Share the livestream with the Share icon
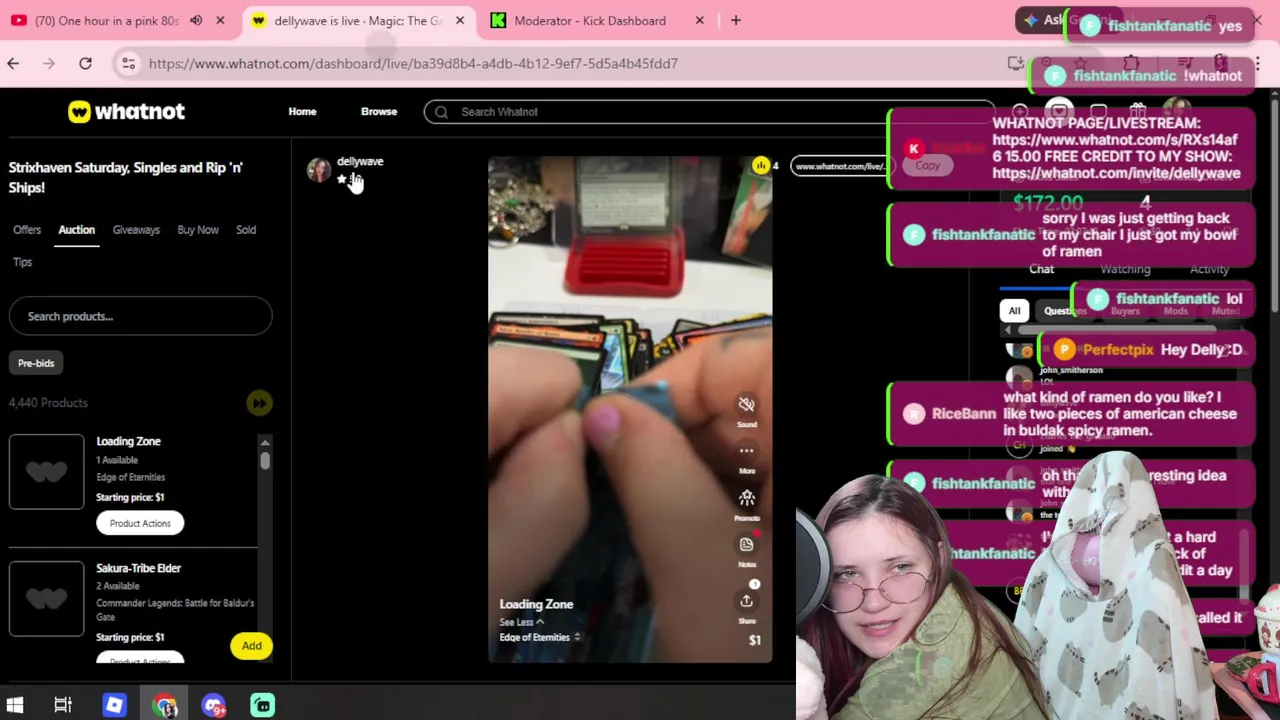Image resolution: width=1280 pixels, height=720 pixels. coord(746,601)
